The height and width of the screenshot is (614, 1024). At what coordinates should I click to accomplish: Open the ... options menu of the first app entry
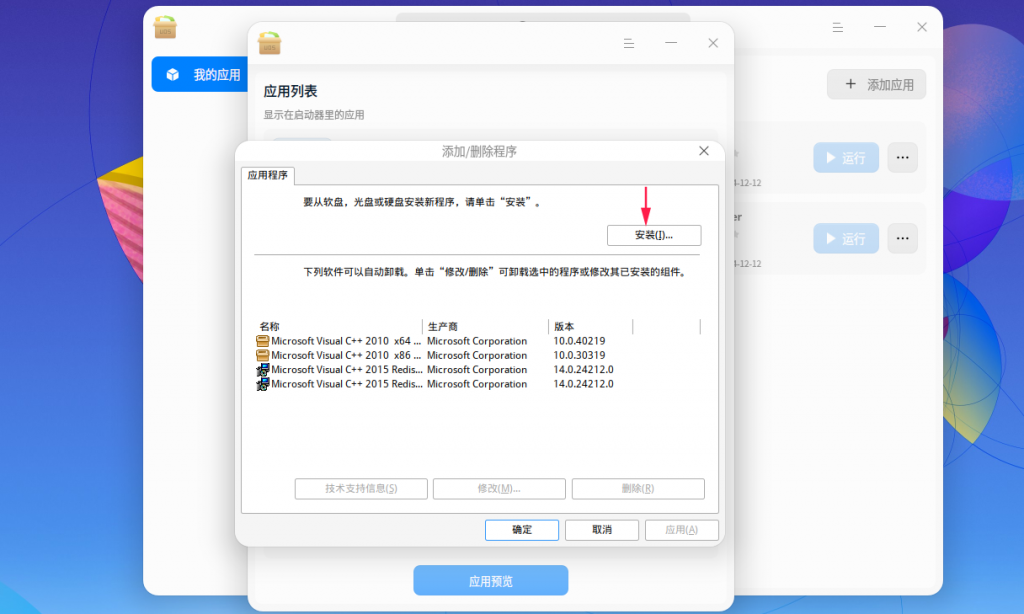pyautogui.click(x=901, y=157)
